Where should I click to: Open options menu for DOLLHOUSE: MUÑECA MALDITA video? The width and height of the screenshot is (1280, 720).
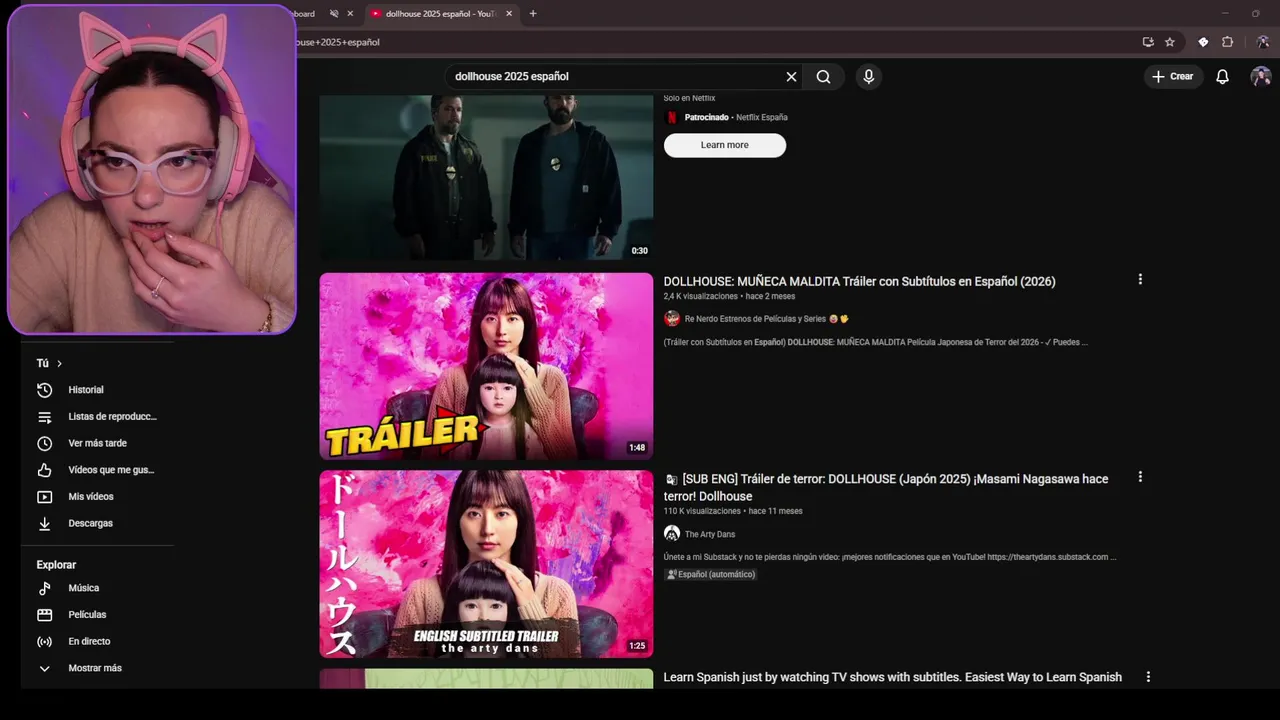pos(1140,280)
